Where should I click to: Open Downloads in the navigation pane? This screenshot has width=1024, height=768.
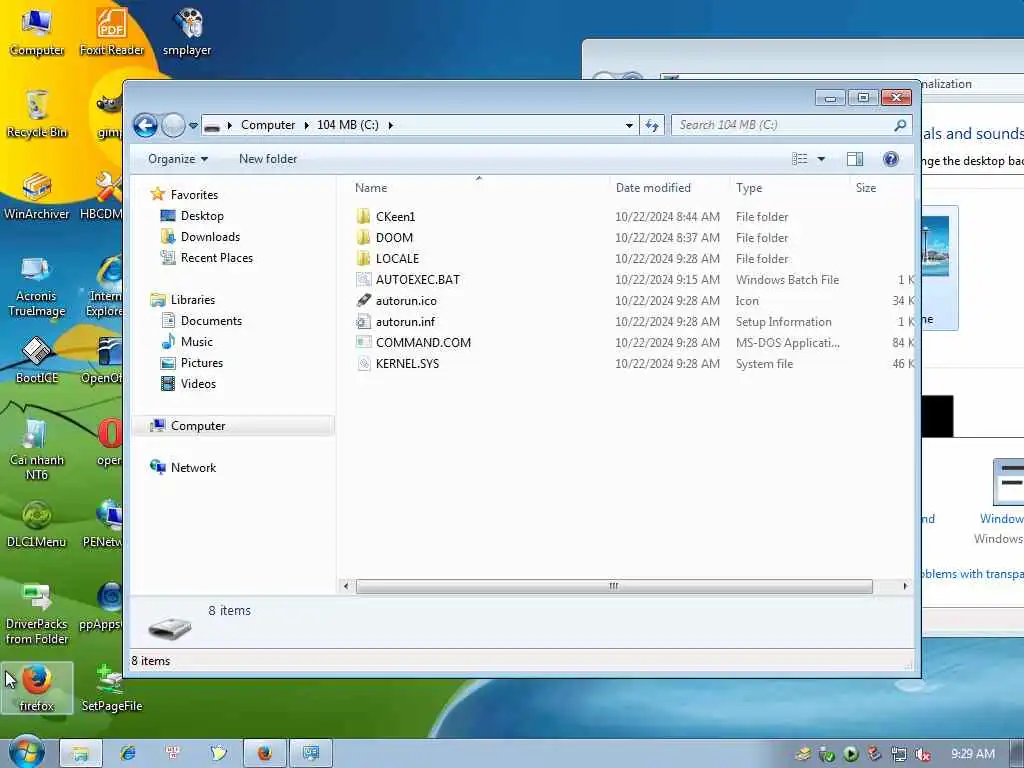(x=210, y=236)
